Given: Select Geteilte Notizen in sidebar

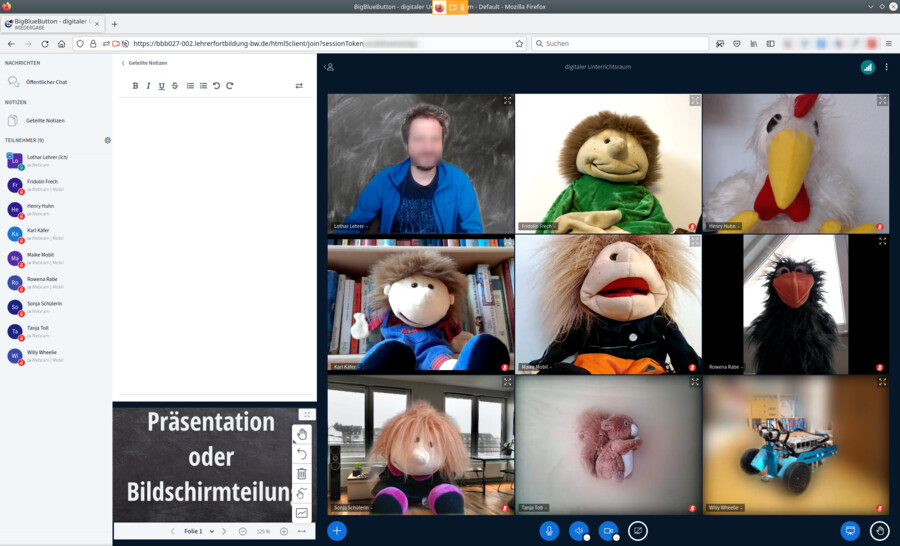Looking at the screenshot, I should (44, 120).
